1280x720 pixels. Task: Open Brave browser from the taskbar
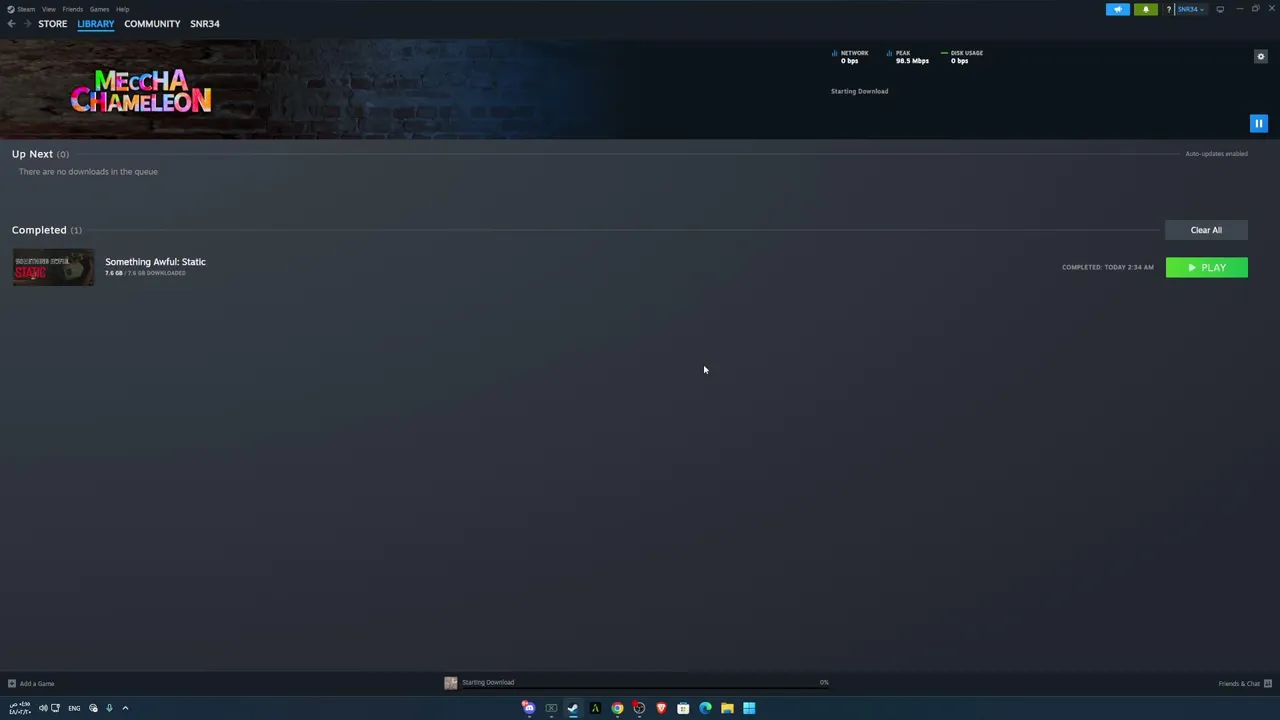(661, 708)
